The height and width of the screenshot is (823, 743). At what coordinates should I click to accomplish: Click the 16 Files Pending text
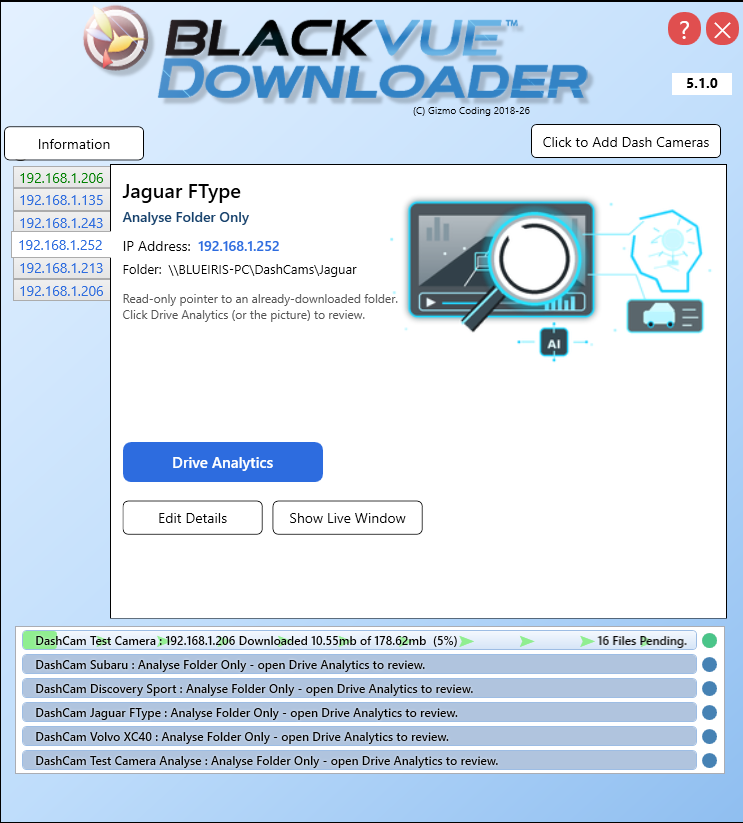(x=642, y=641)
